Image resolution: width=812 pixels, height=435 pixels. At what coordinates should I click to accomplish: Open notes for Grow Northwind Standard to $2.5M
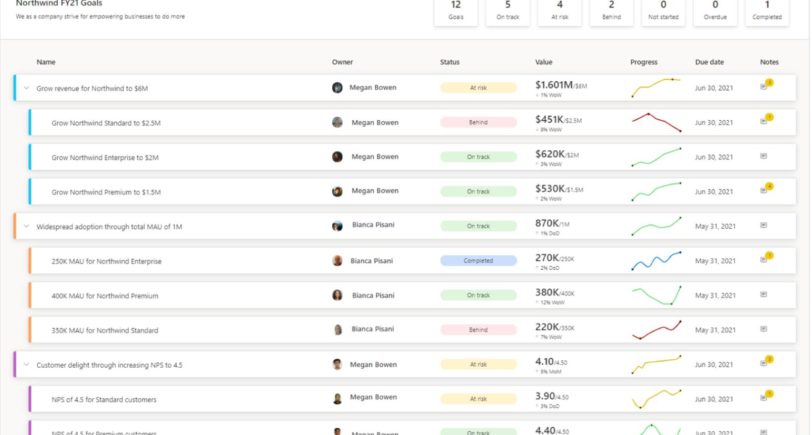coord(765,120)
